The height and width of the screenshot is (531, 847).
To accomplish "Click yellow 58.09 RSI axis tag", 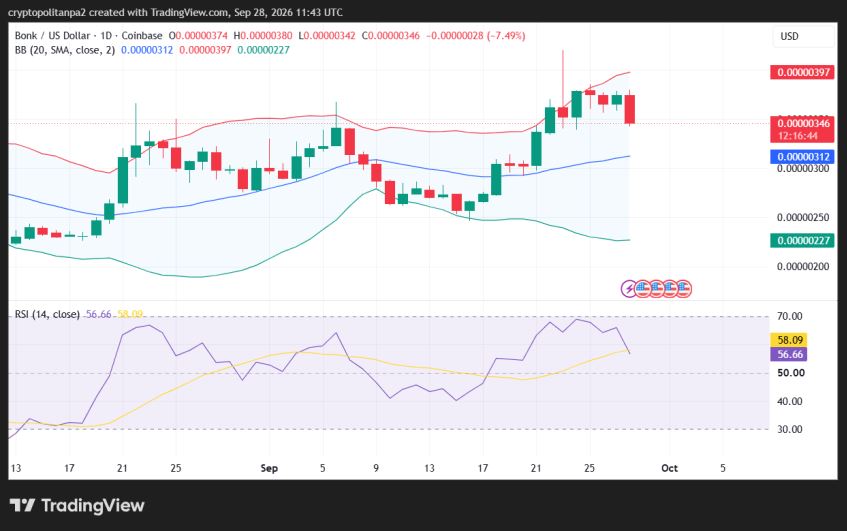I will tap(789, 340).
